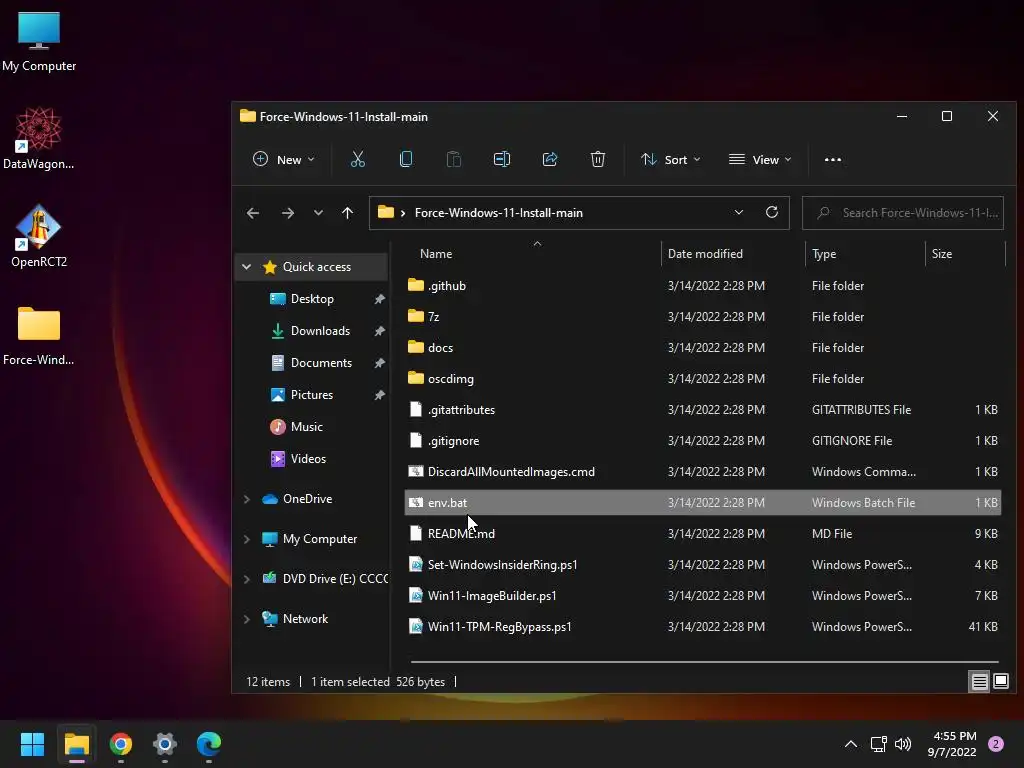The width and height of the screenshot is (1024, 768).
Task: Switch to details view layout icon
Action: pos(980,682)
